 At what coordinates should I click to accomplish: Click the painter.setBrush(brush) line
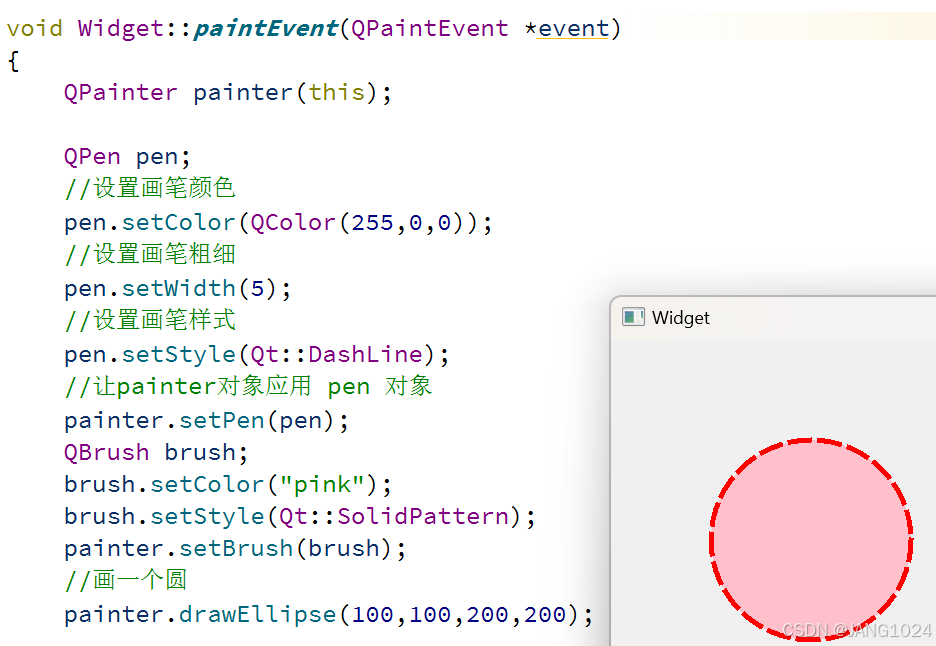235,549
